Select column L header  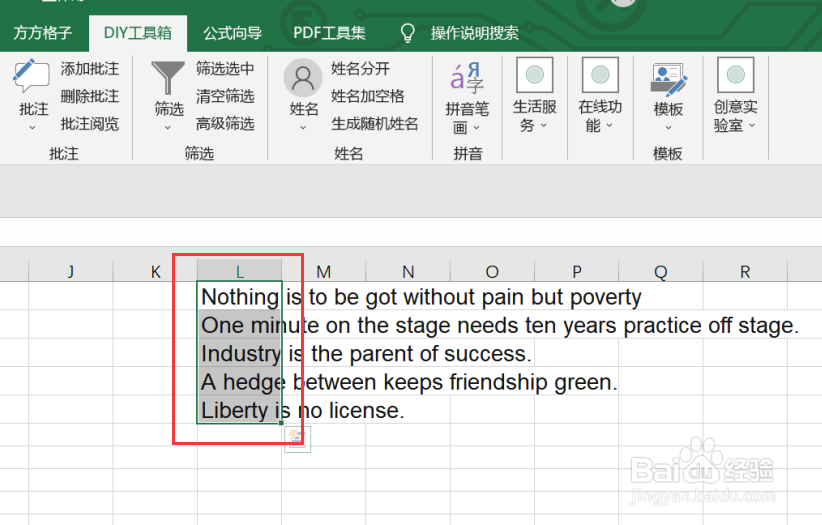coord(240,271)
